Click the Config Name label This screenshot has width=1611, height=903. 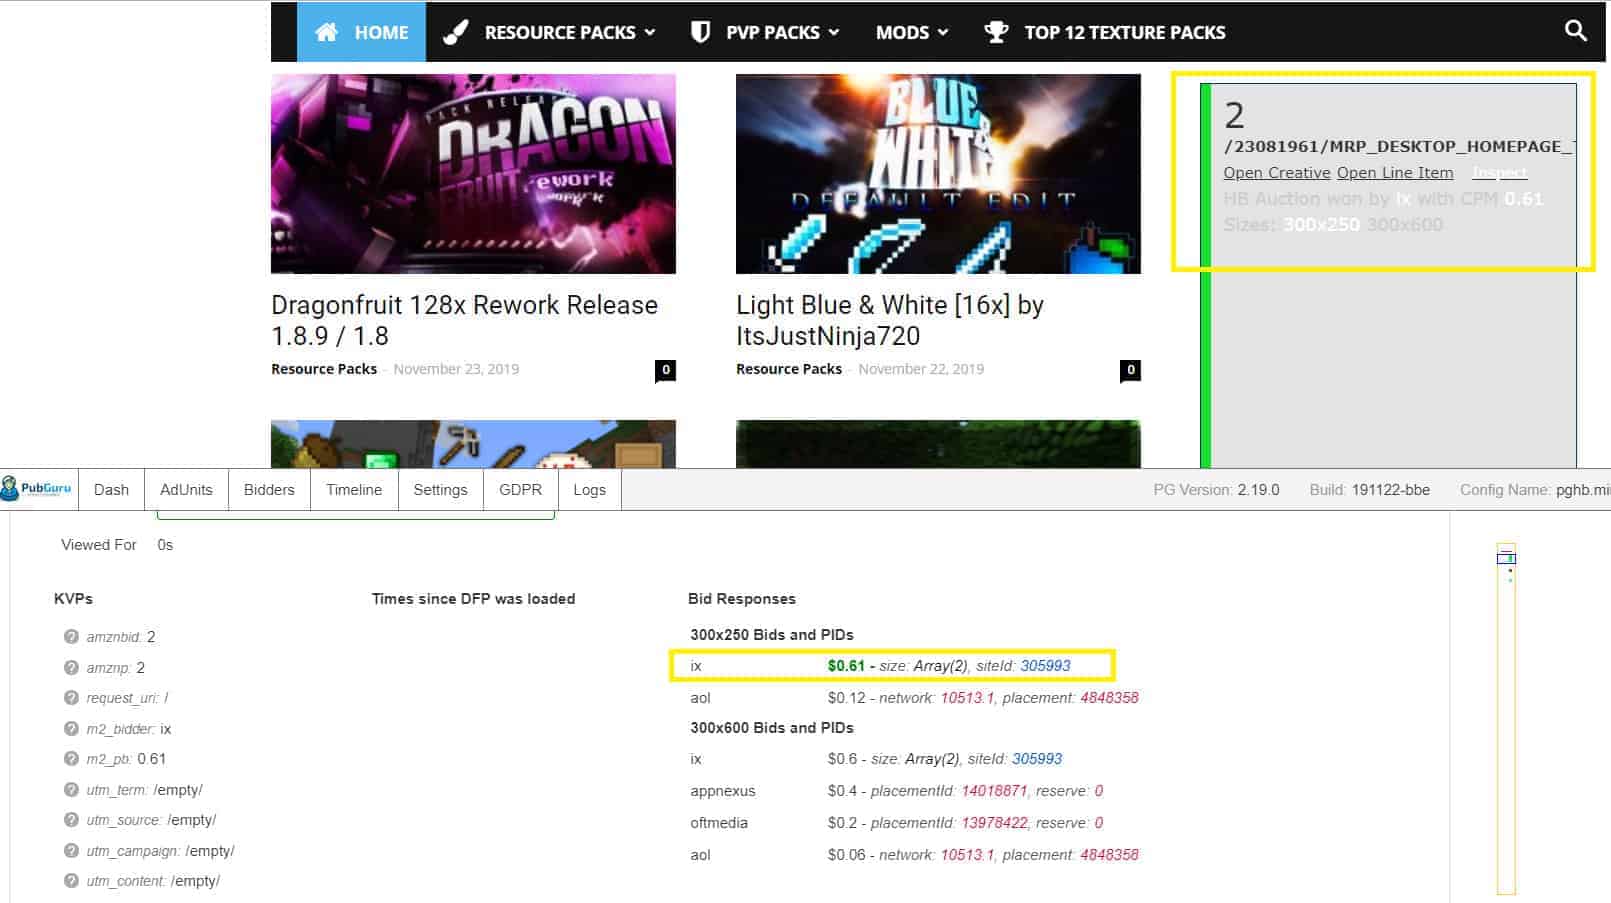pos(1505,490)
